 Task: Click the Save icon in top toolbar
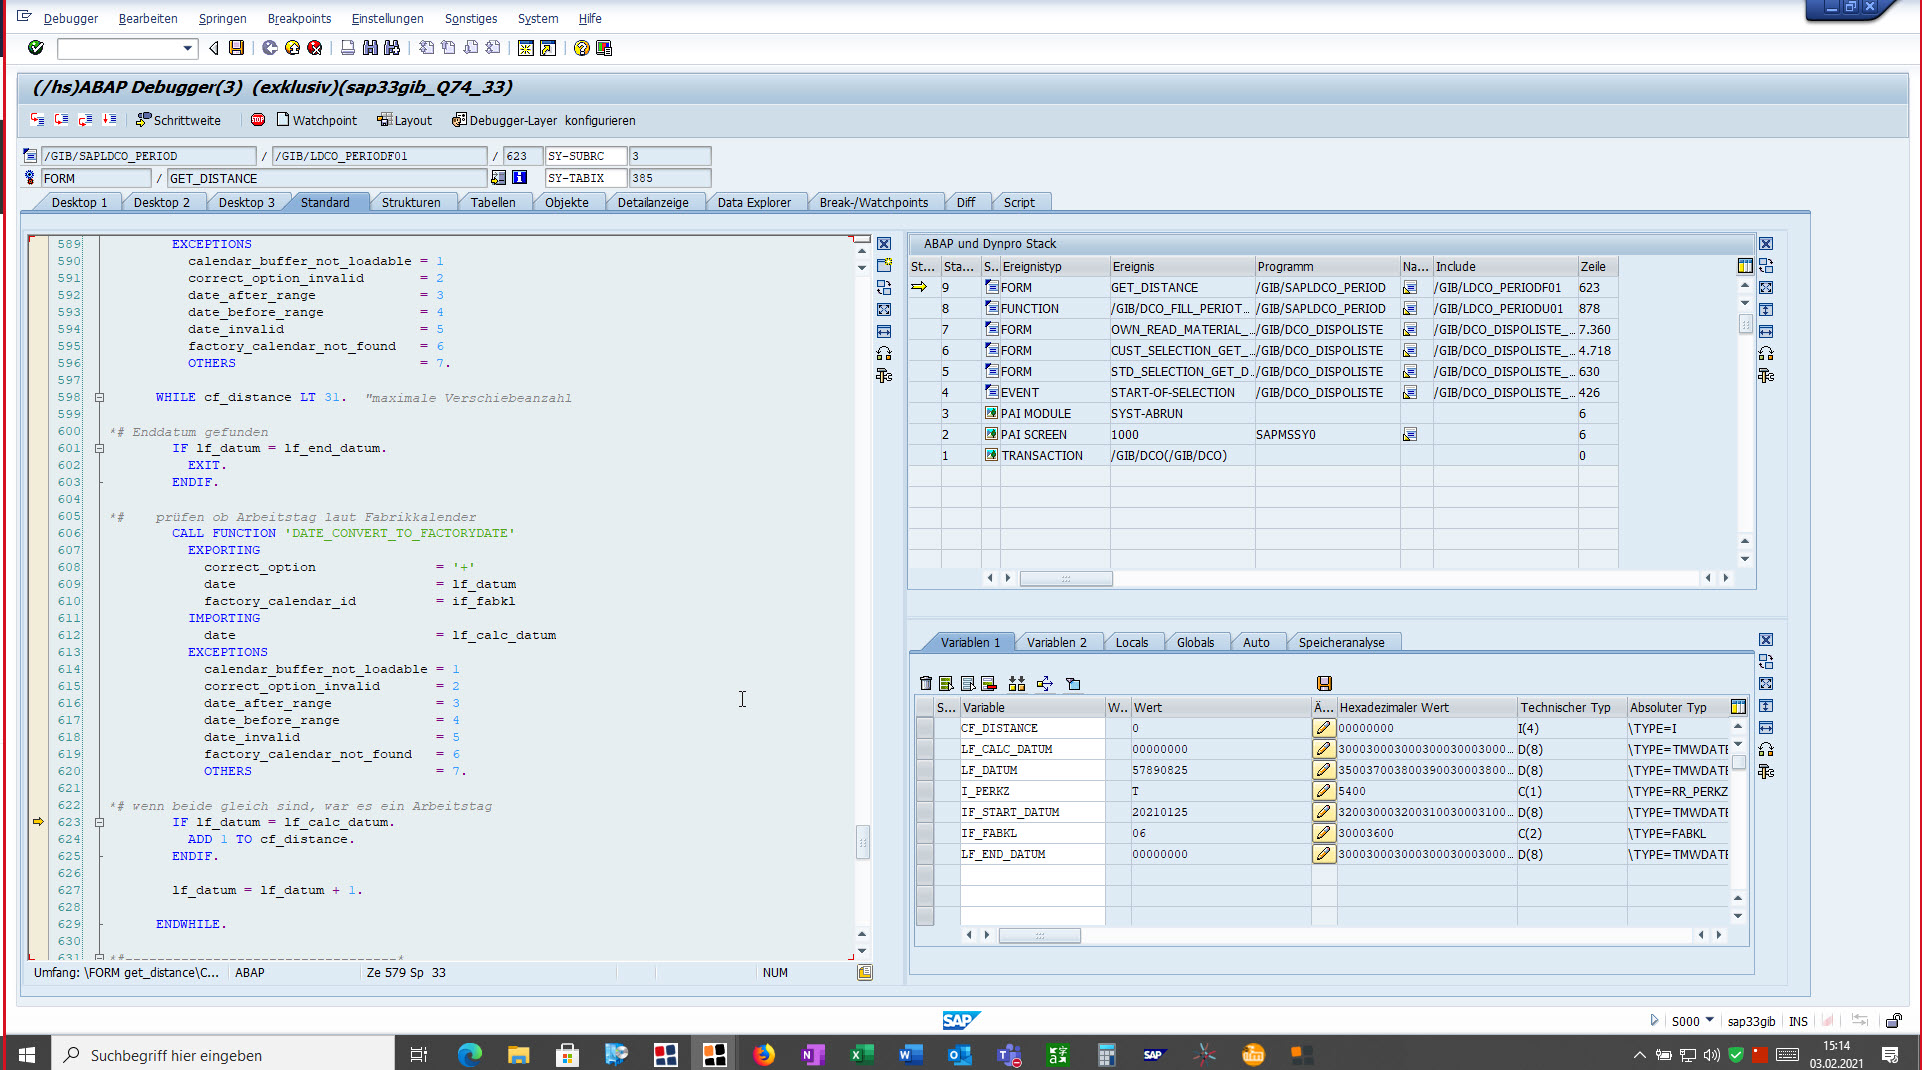point(237,48)
